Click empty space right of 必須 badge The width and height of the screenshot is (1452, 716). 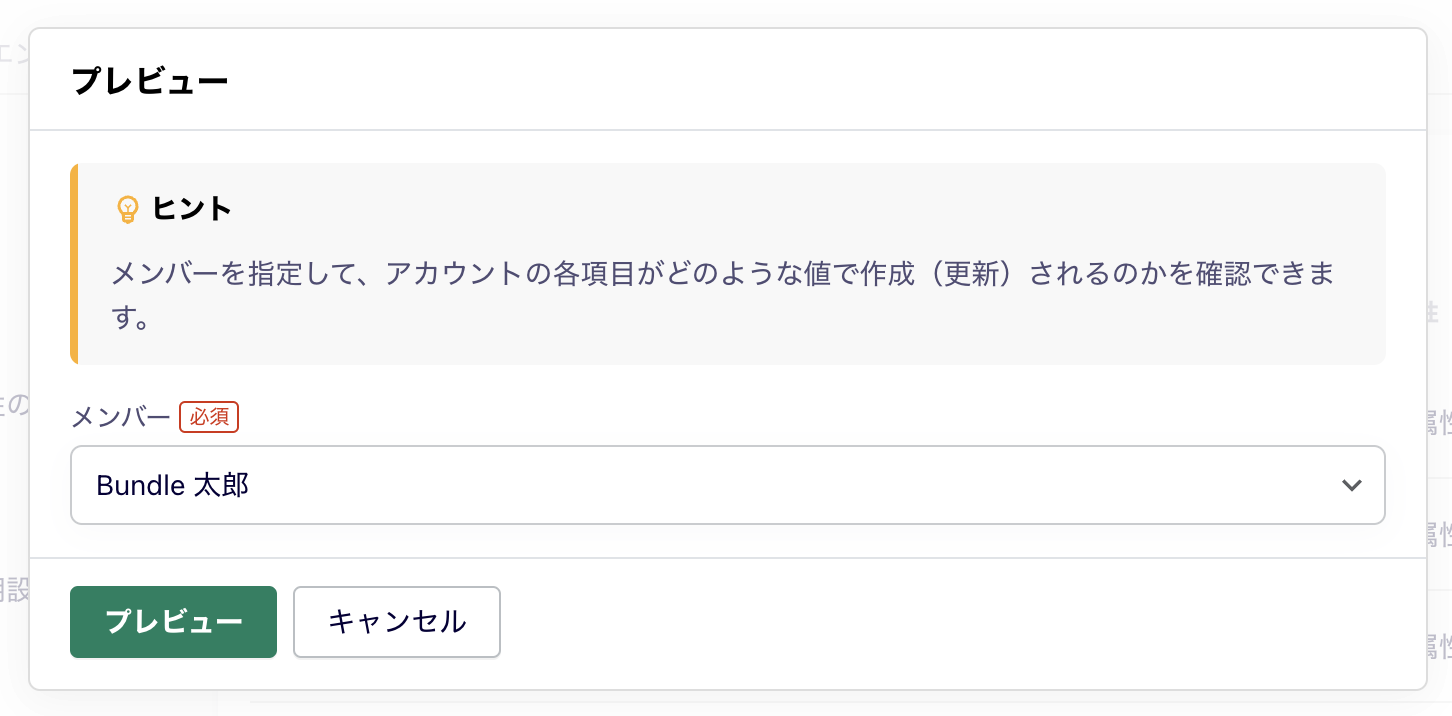(x=800, y=417)
